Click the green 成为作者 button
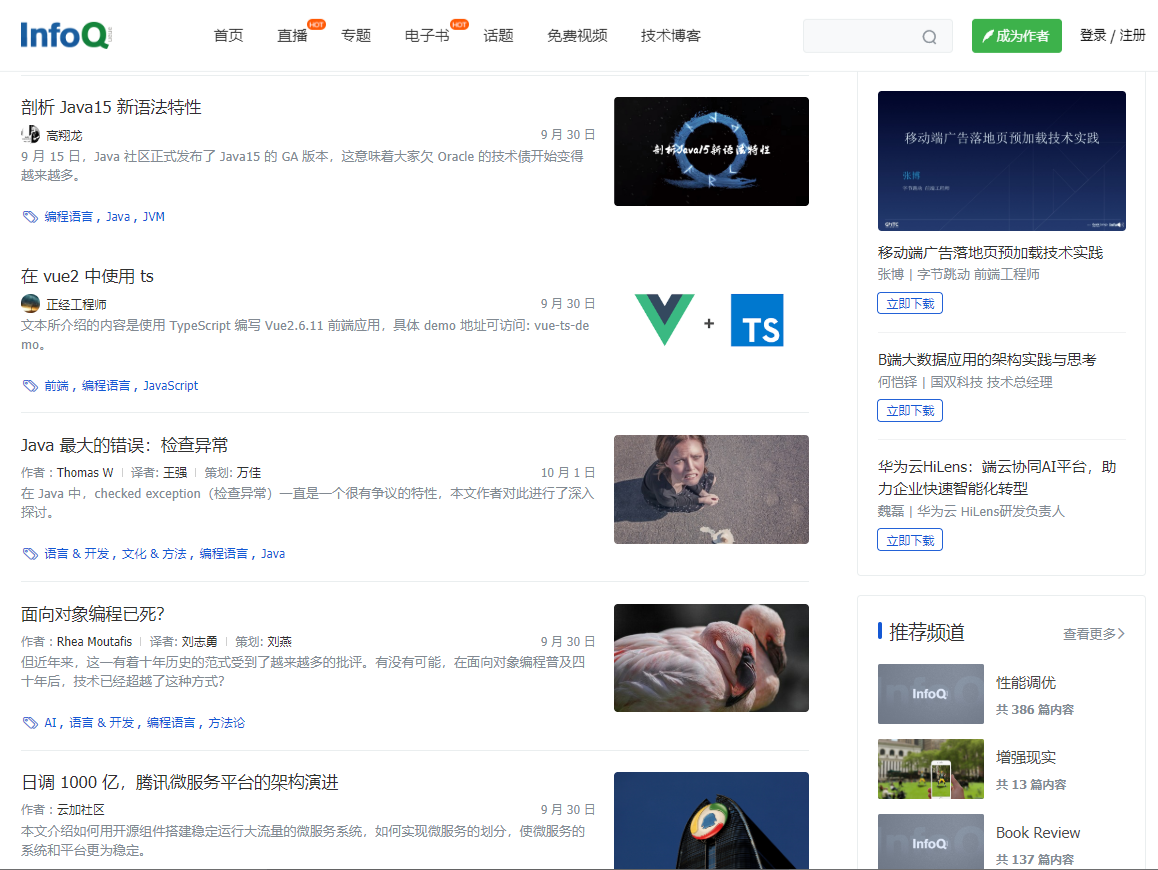 (1016, 36)
